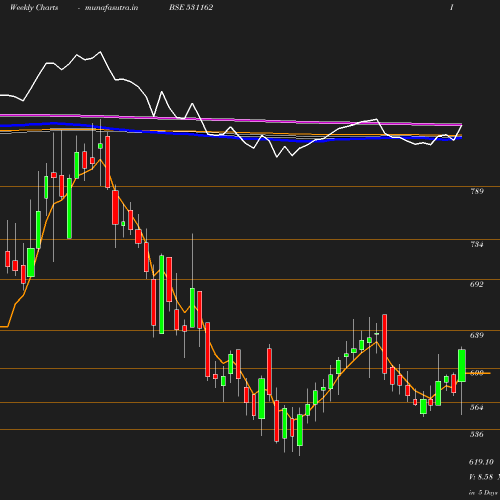Click the current price marker at 600

[478, 373]
